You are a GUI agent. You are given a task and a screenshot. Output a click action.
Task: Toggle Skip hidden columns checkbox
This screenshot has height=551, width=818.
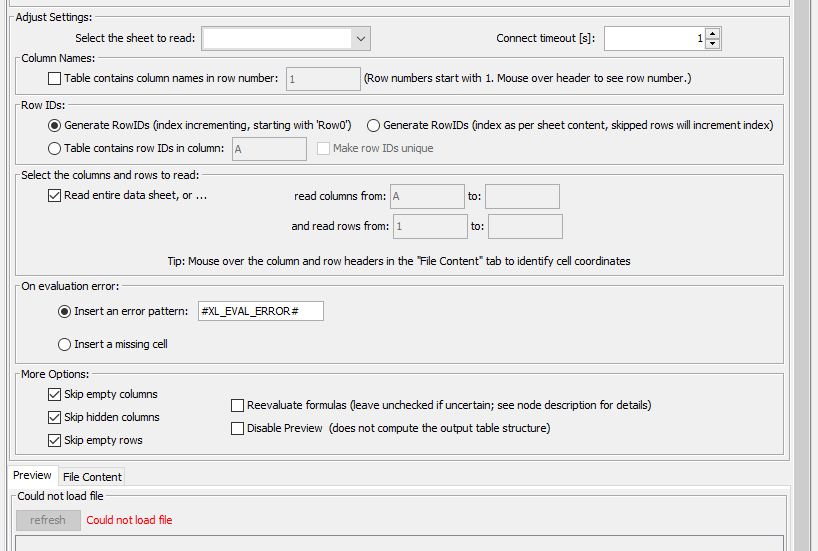coord(54,417)
